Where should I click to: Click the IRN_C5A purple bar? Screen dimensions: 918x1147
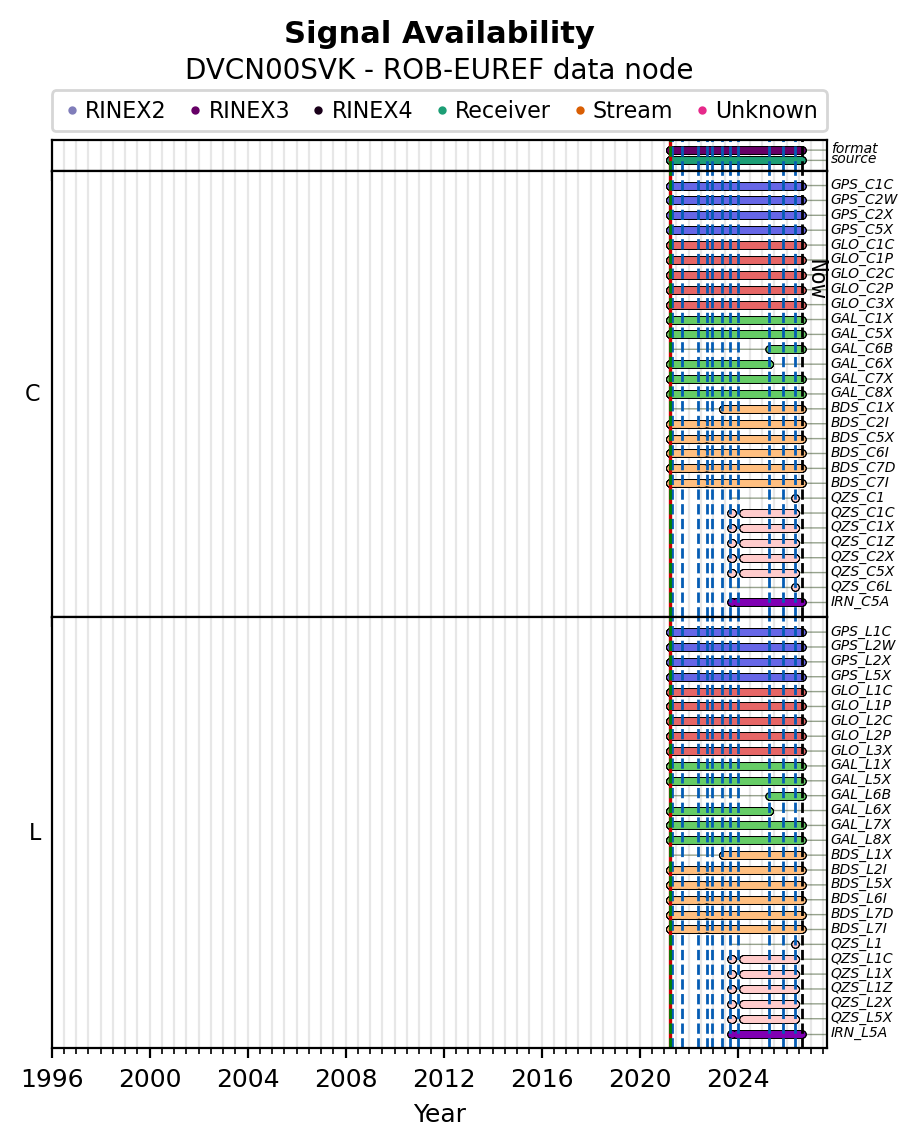tap(767, 602)
